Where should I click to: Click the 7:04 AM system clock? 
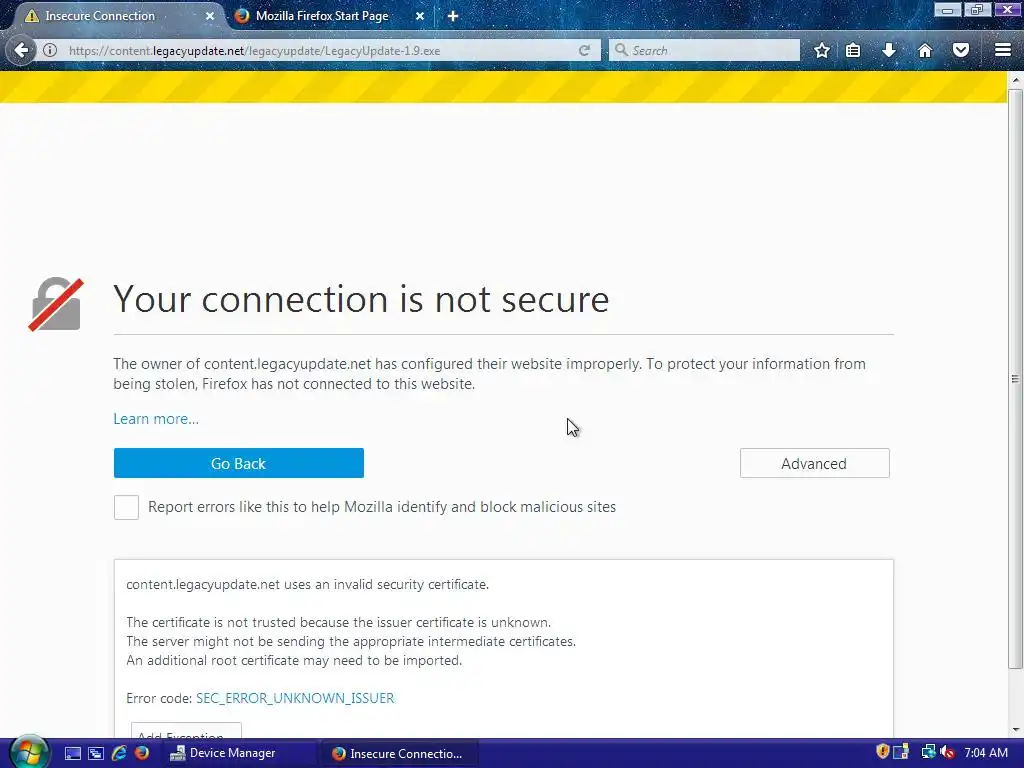[986, 753]
